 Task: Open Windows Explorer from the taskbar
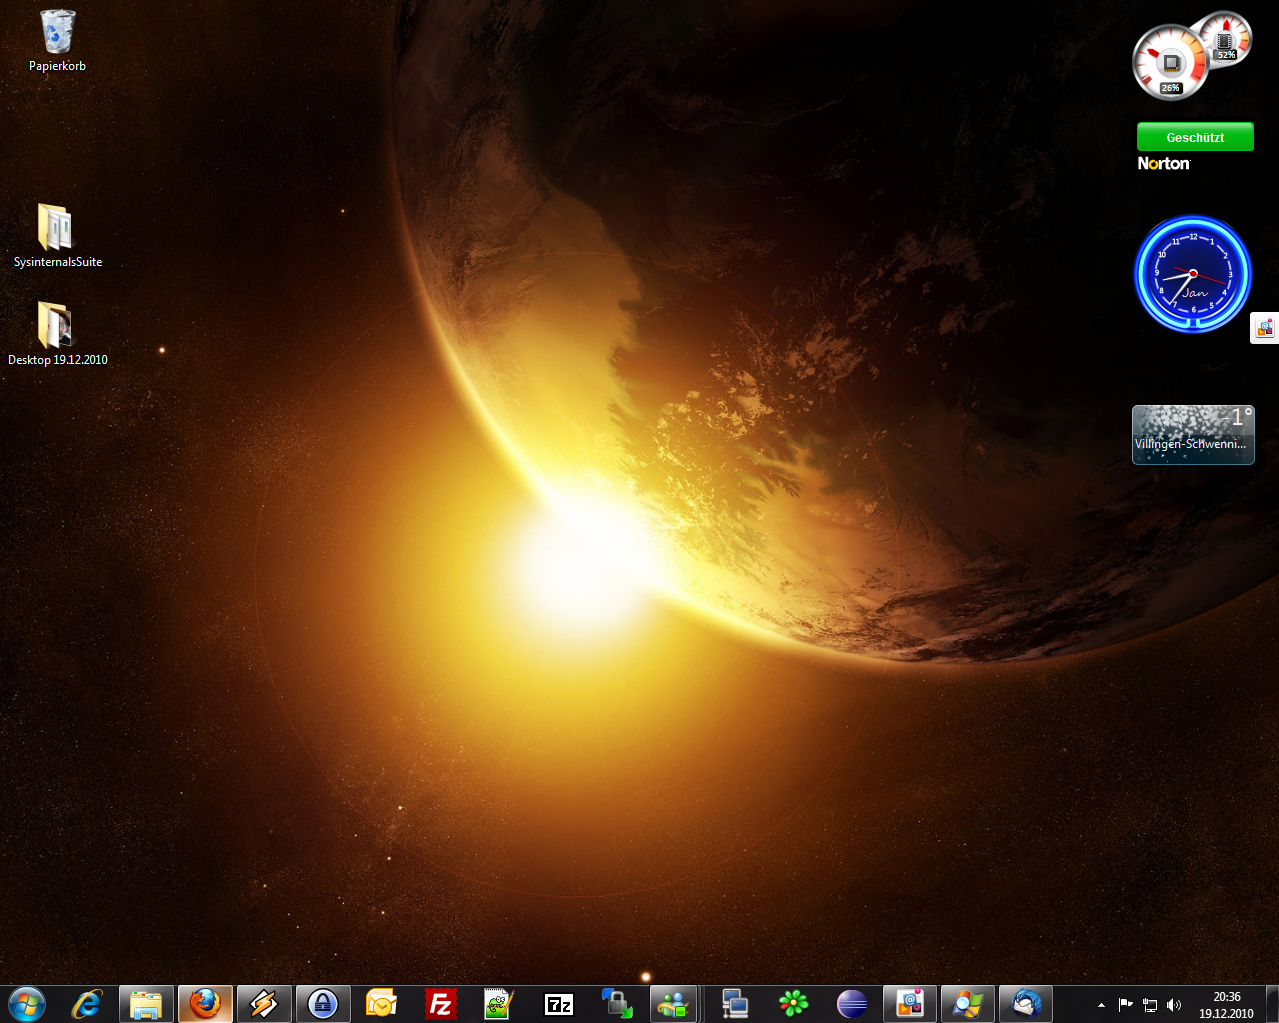pos(146,1003)
